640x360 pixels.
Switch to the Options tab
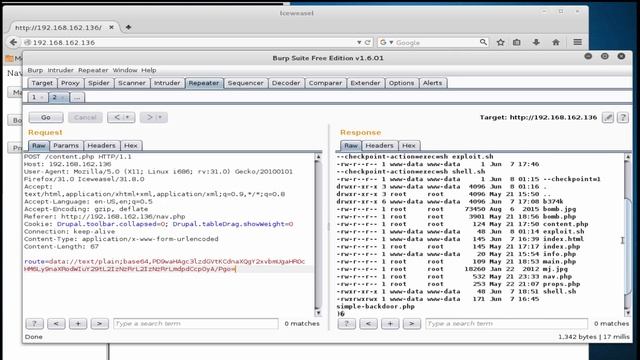[401, 83]
